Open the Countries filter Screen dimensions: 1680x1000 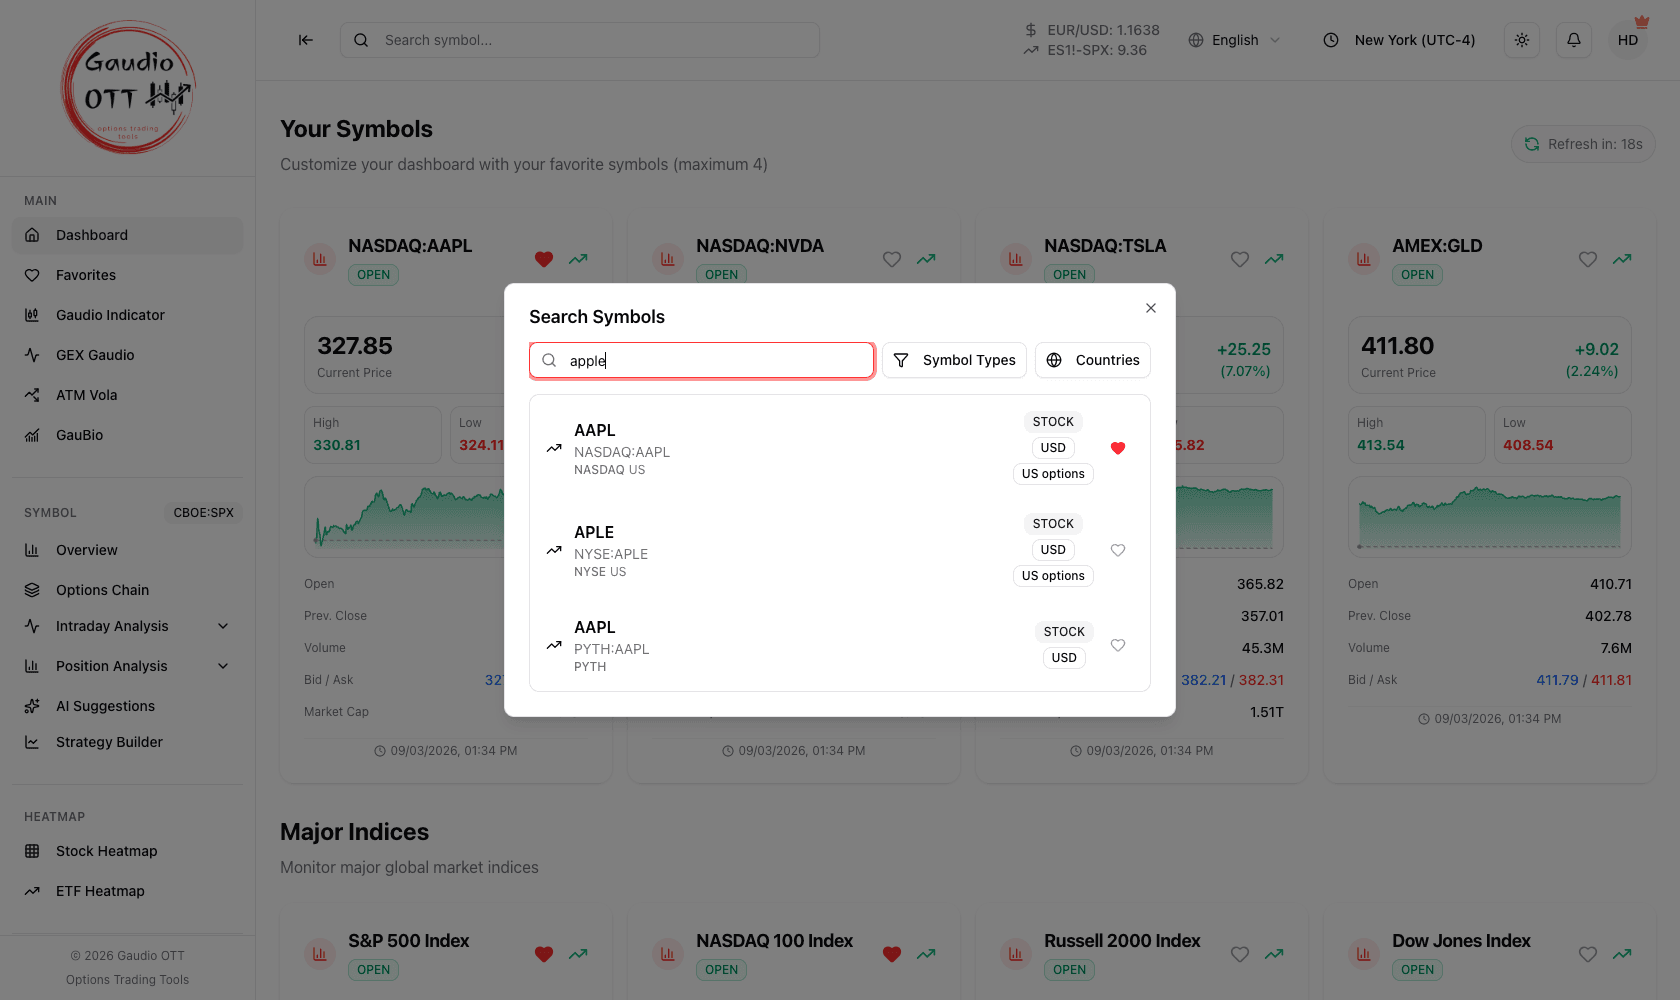click(x=1093, y=360)
